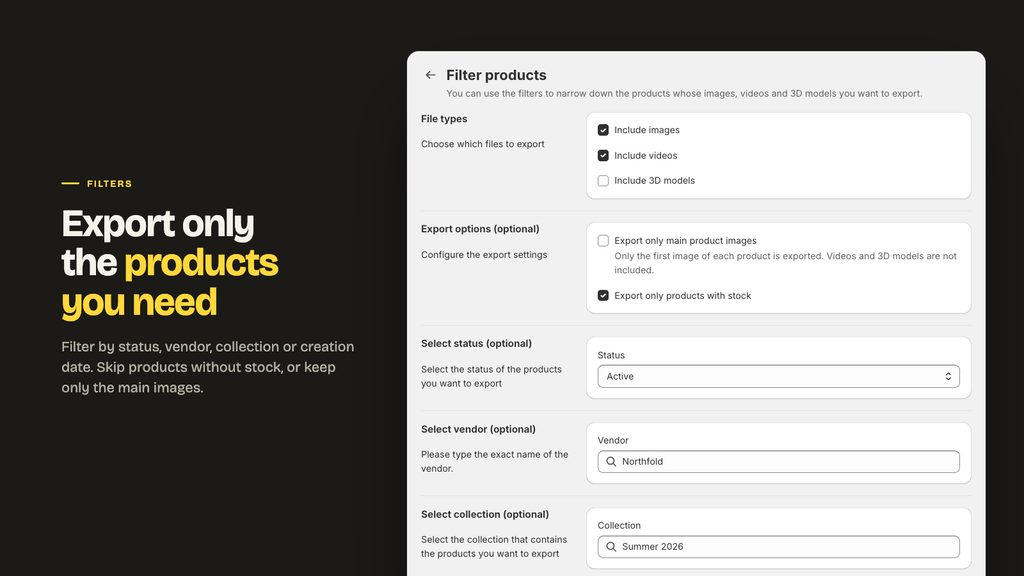Click the Export only main product images label
The width and height of the screenshot is (1024, 576).
[x=685, y=241]
